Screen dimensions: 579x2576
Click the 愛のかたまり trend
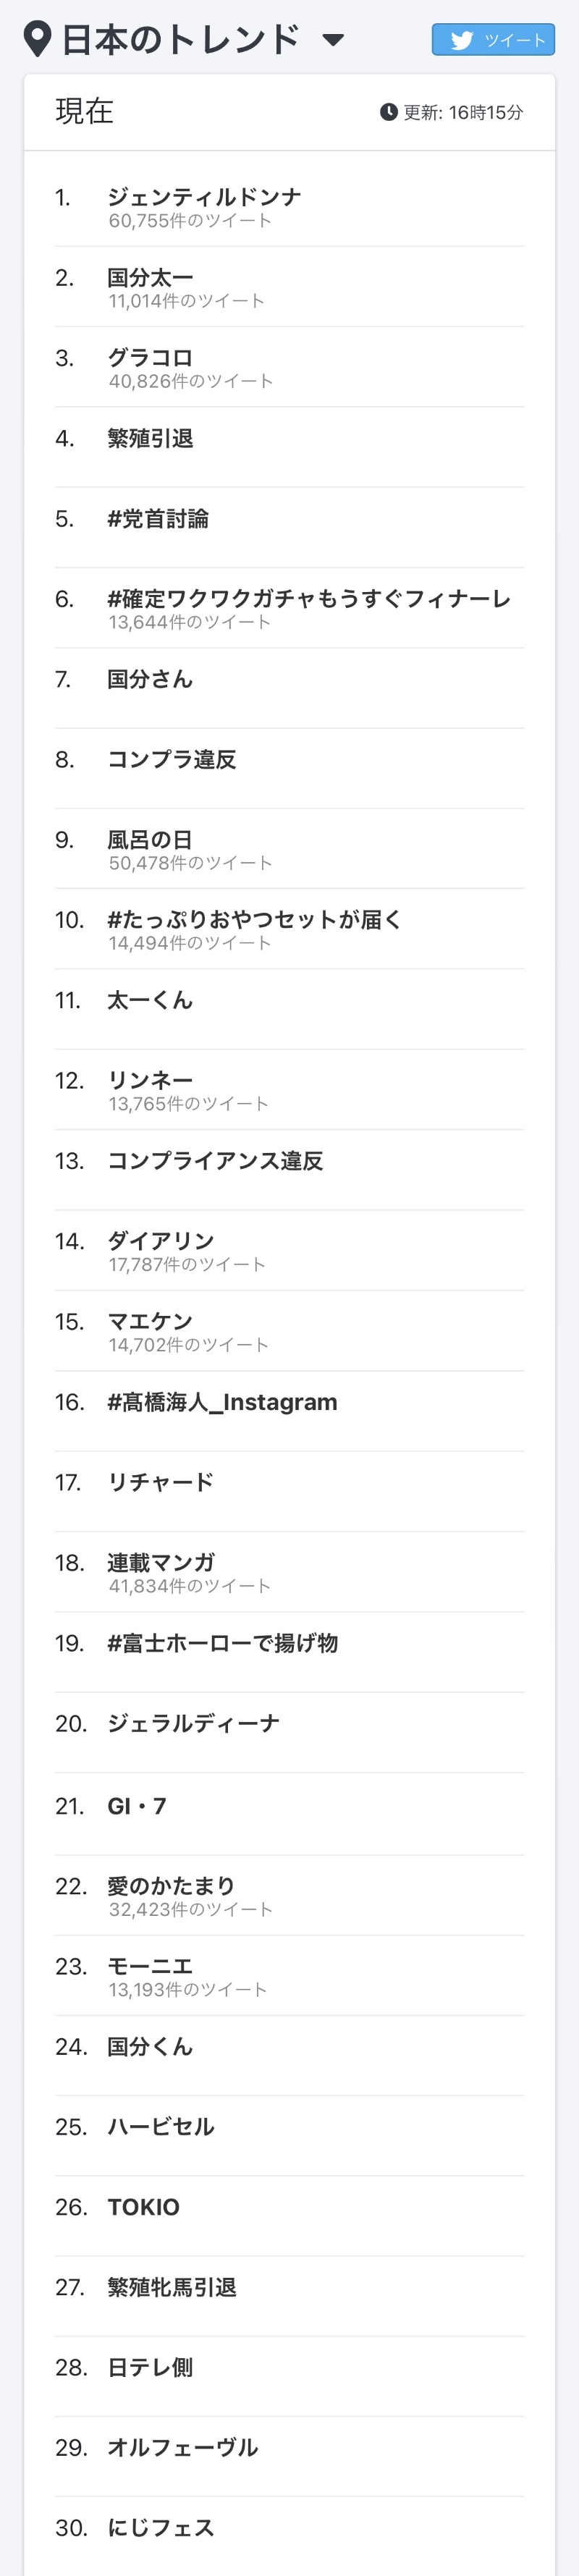tap(171, 1885)
